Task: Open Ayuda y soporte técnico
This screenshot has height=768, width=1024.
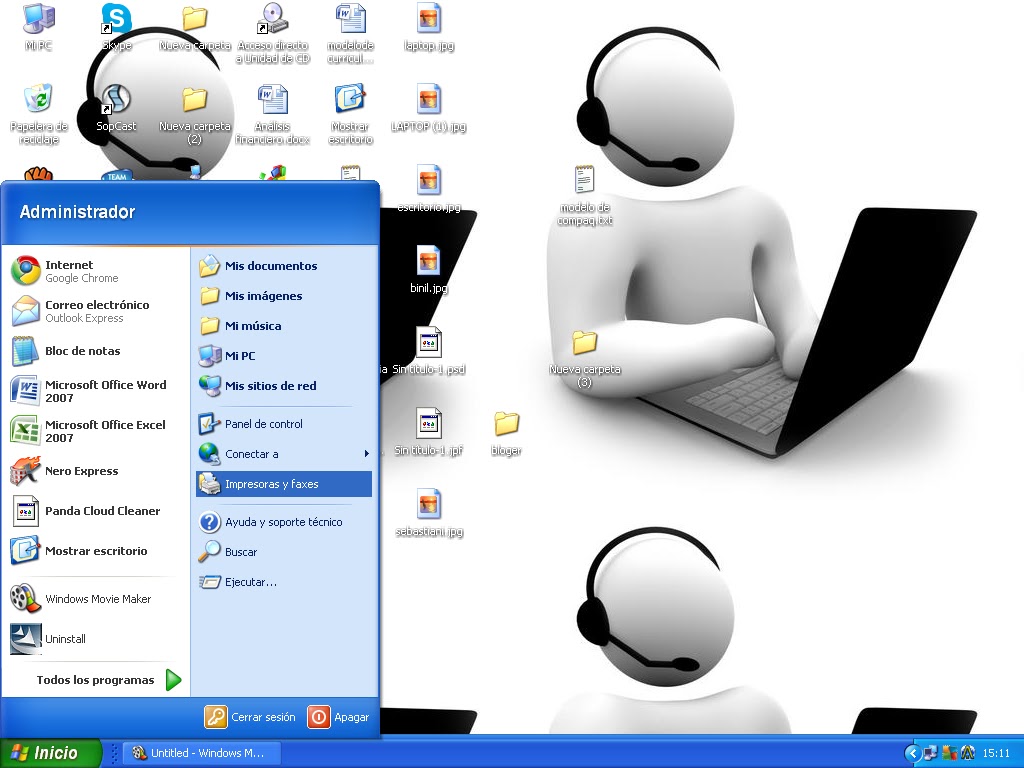Action: pos(283,521)
